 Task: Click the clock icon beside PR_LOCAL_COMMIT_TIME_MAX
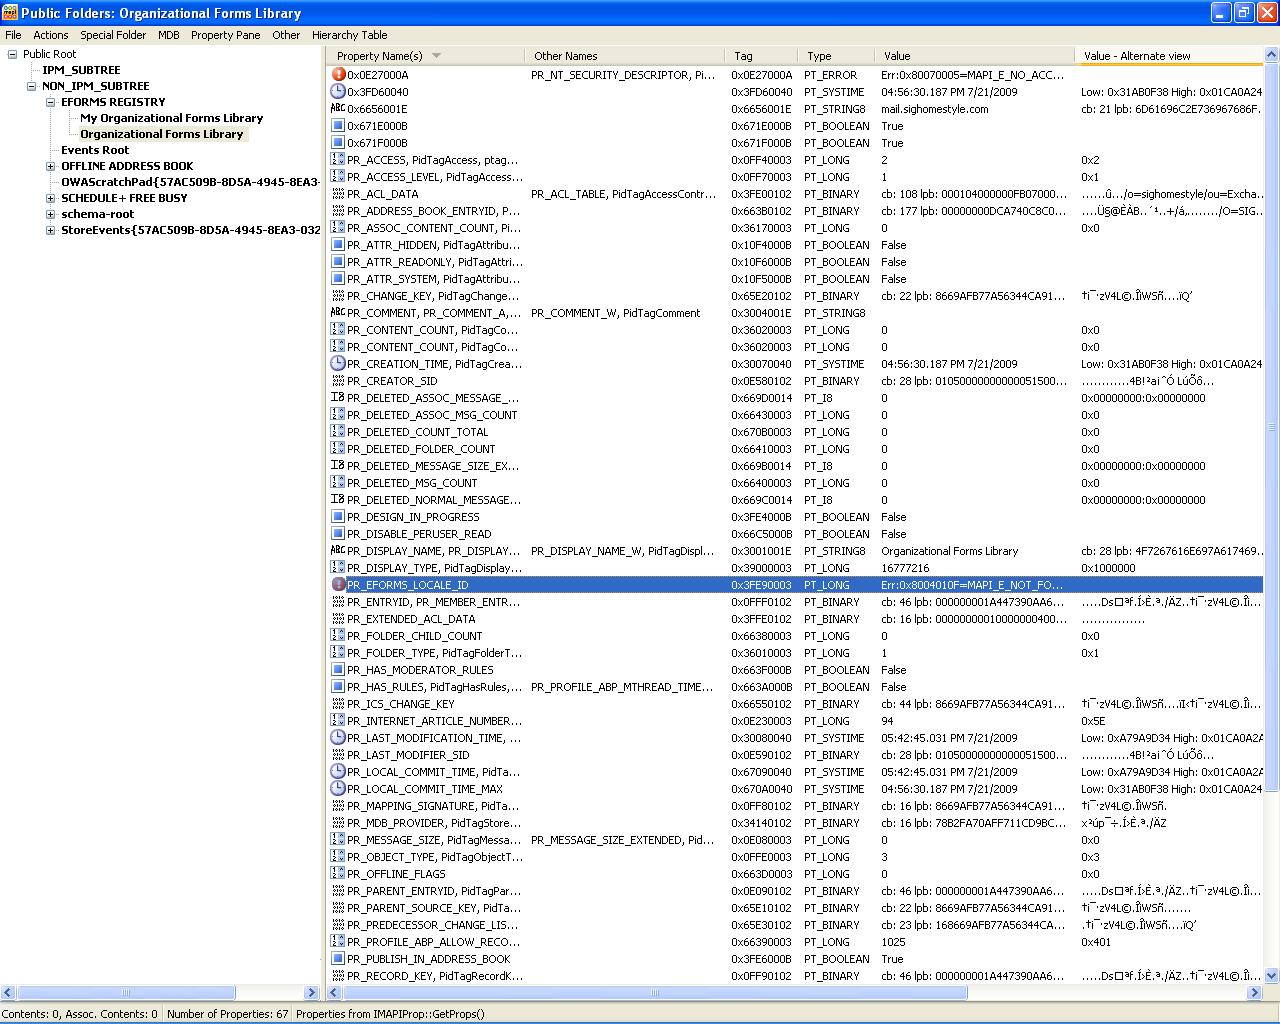point(338,789)
